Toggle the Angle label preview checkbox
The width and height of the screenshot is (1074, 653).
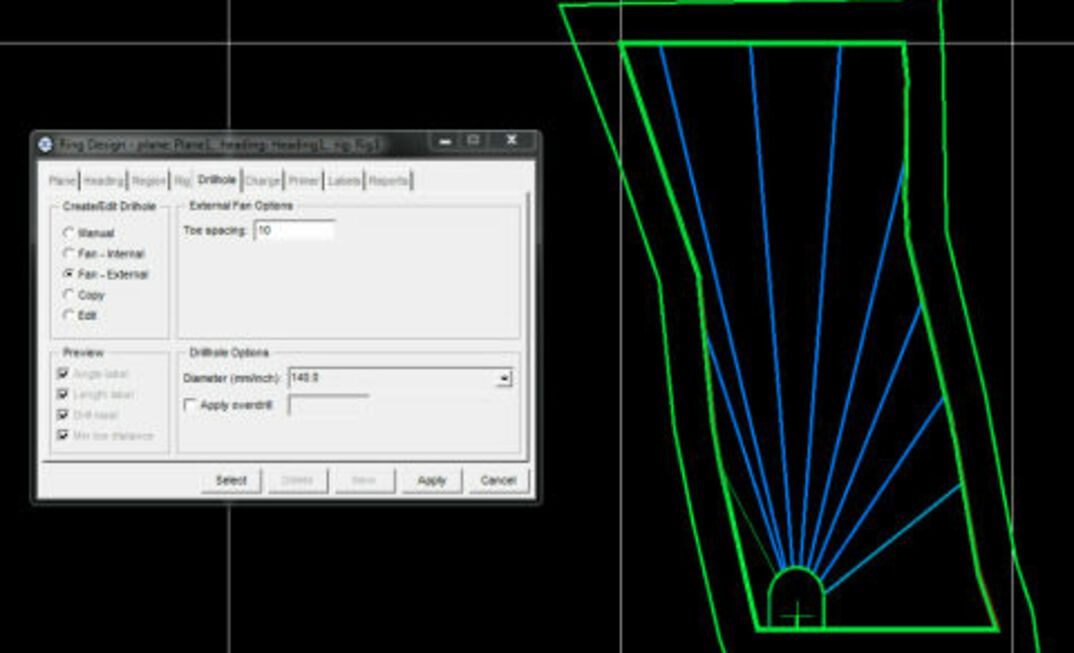pyautogui.click(x=61, y=373)
